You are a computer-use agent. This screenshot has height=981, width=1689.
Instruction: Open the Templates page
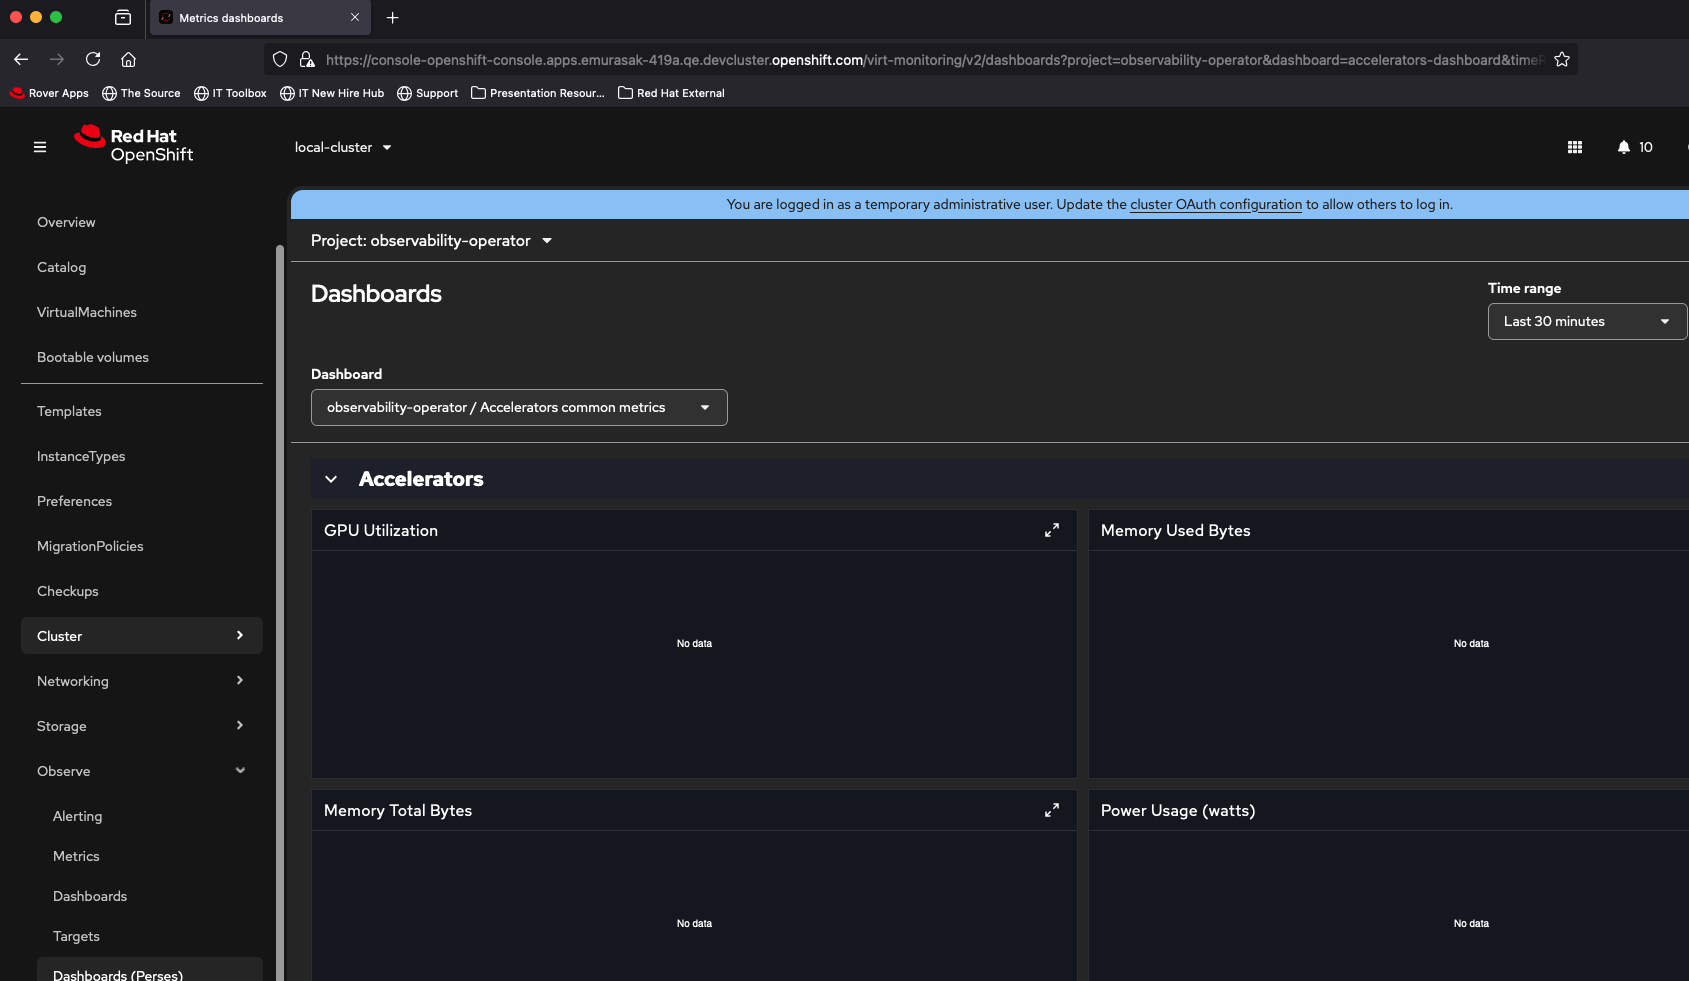pos(69,411)
